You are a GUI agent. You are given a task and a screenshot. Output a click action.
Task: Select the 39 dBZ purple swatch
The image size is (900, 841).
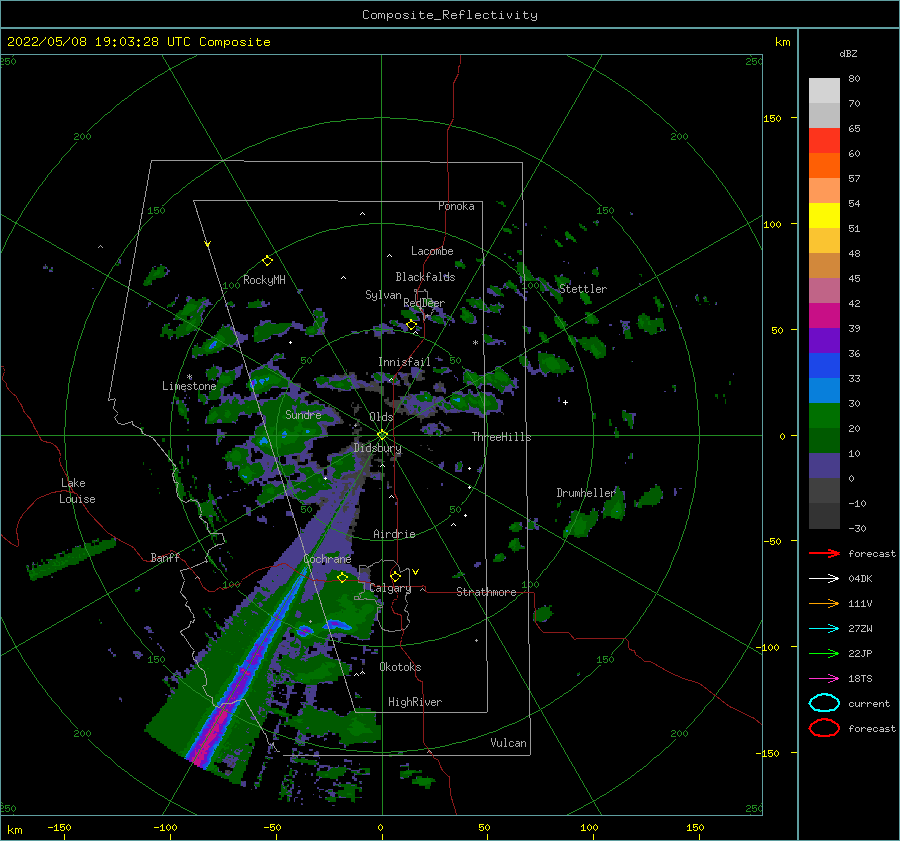tap(824, 340)
